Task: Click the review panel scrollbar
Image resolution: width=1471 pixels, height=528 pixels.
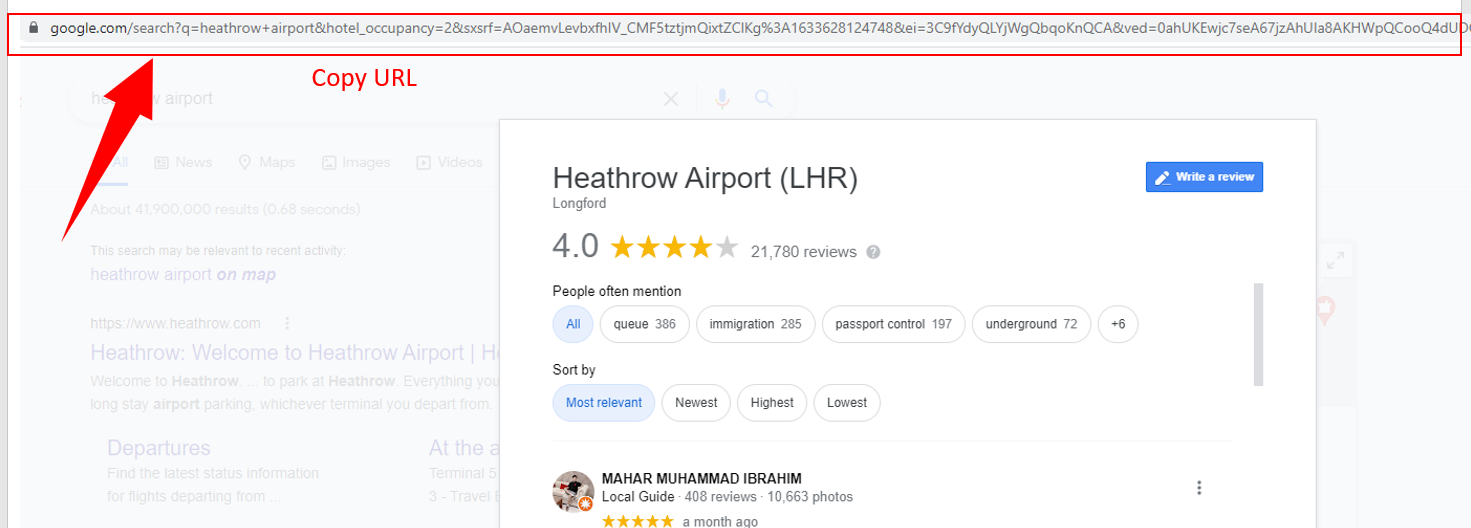Action: [1258, 334]
